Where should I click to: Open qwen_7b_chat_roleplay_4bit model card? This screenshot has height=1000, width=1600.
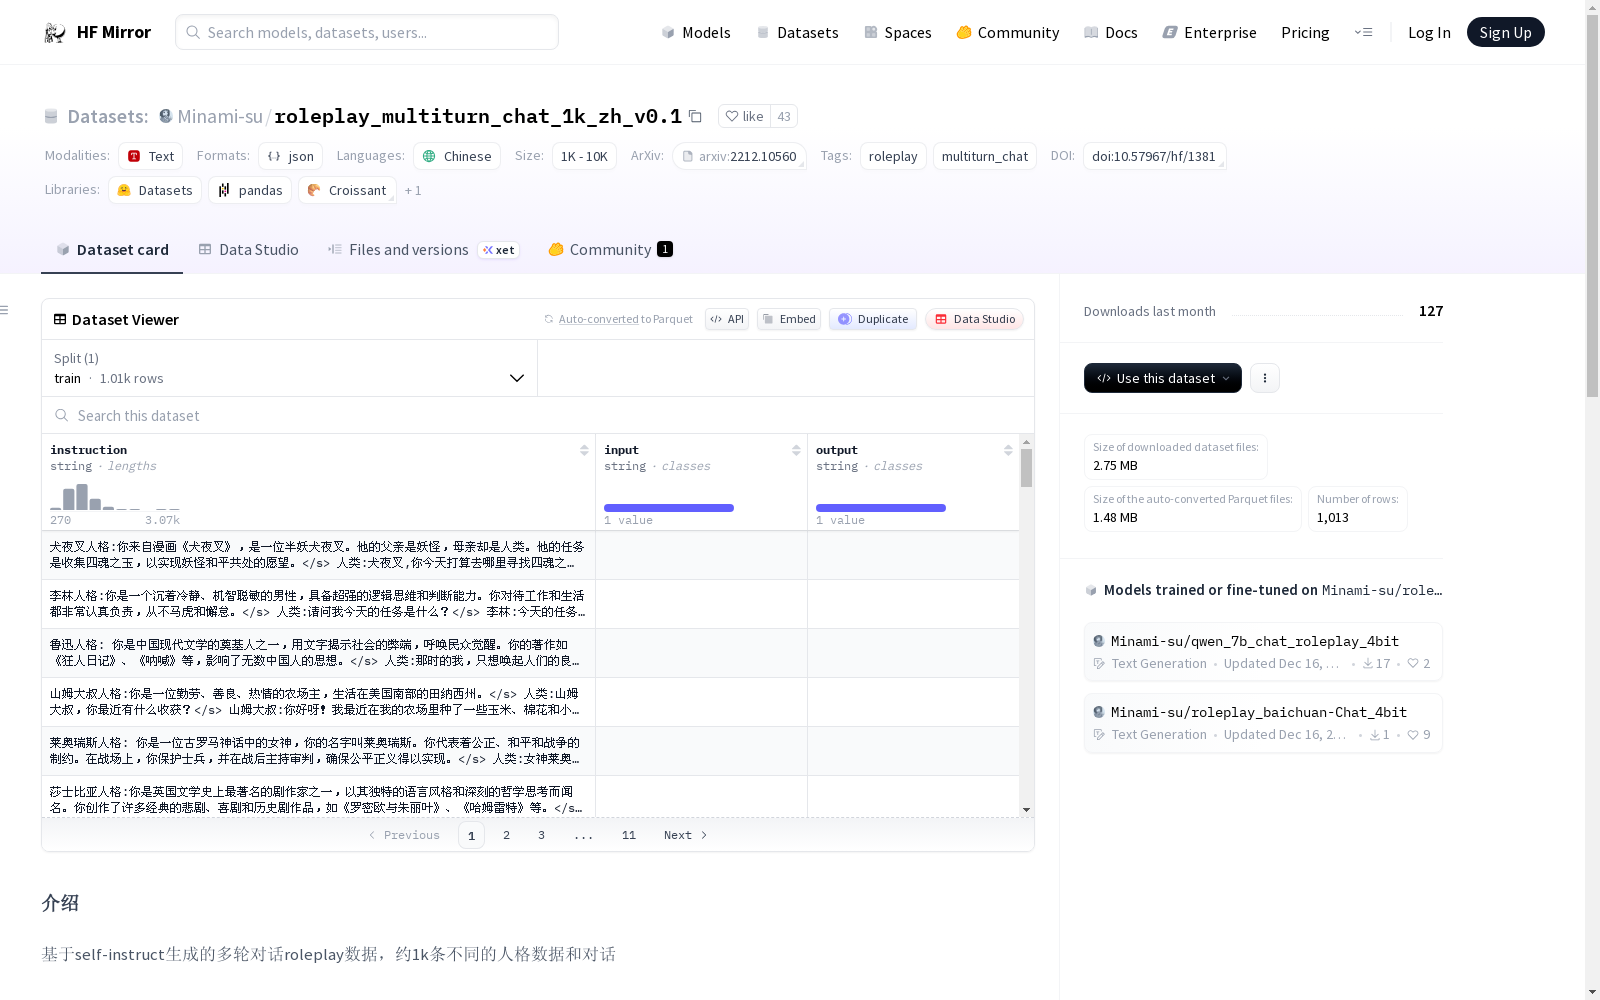pos(1263,652)
